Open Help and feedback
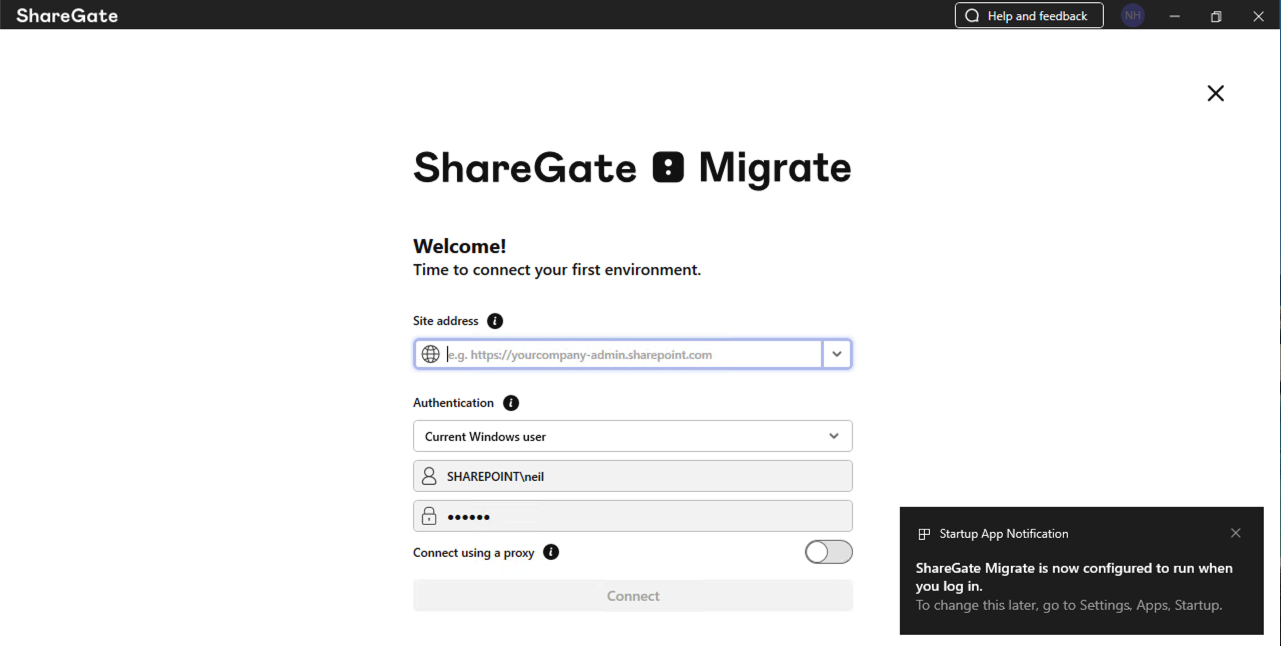This screenshot has height=646, width=1281. click(1029, 16)
